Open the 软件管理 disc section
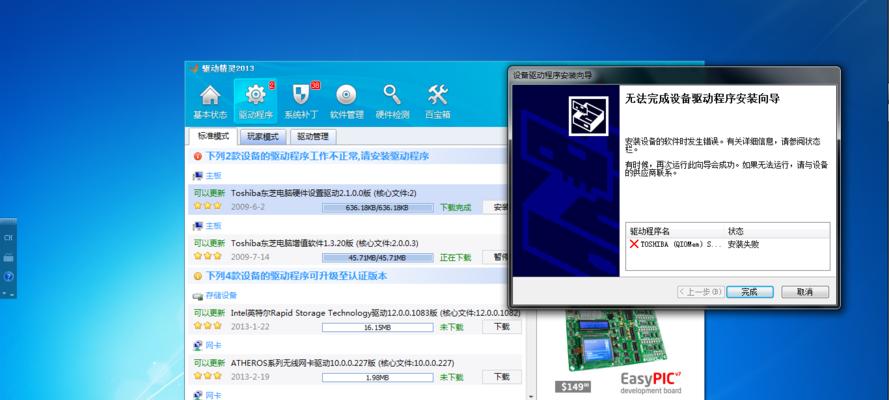This screenshot has width=889, height=400. (346, 102)
